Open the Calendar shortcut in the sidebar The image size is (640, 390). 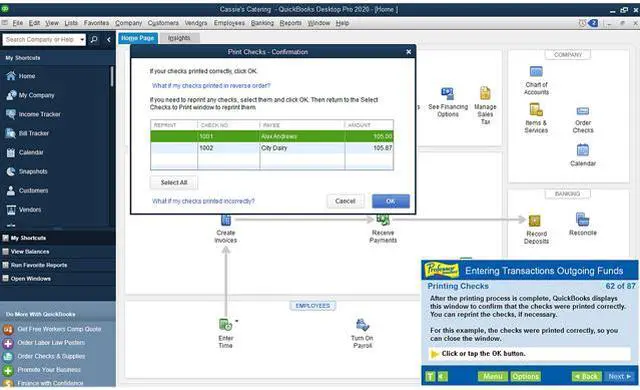coord(25,152)
